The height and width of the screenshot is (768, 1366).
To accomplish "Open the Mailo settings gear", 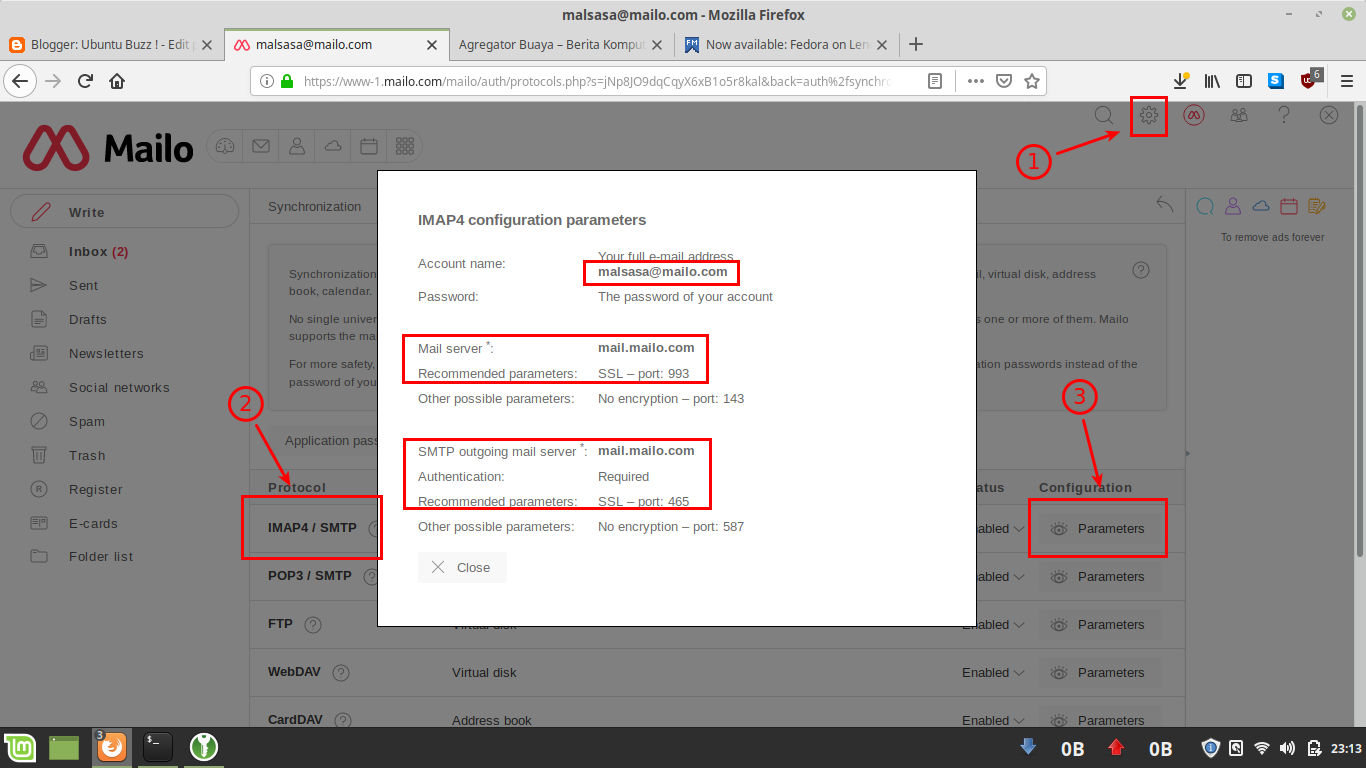I will click(x=1149, y=115).
